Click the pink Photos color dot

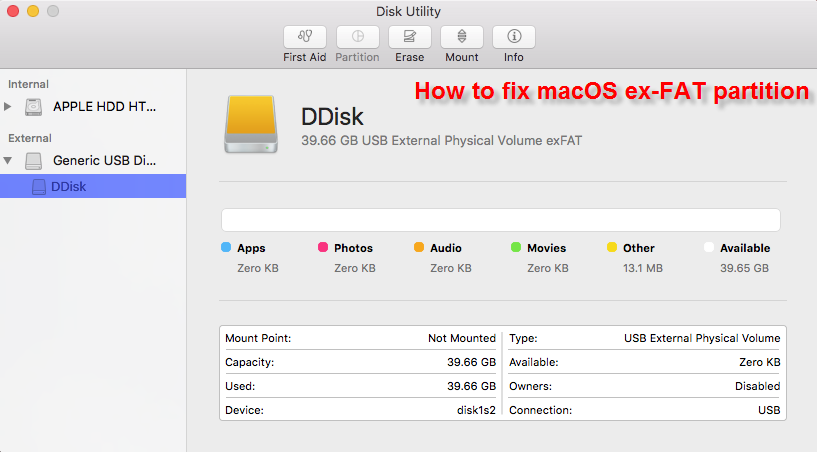pos(323,247)
